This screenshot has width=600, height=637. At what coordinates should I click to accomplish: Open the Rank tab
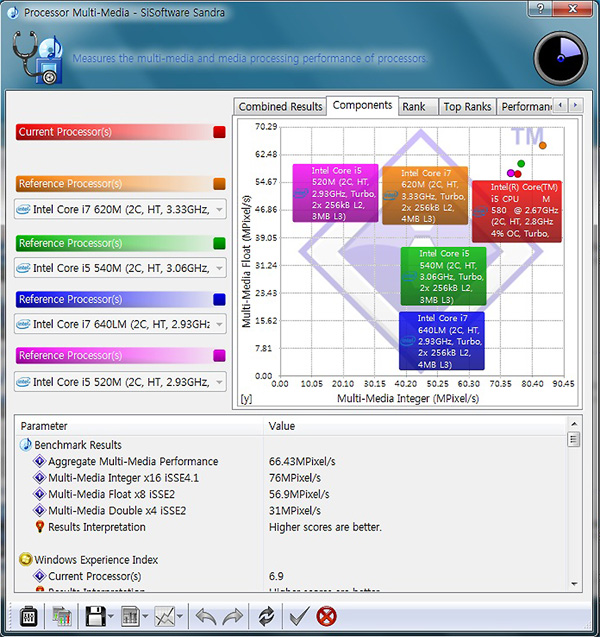418,106
